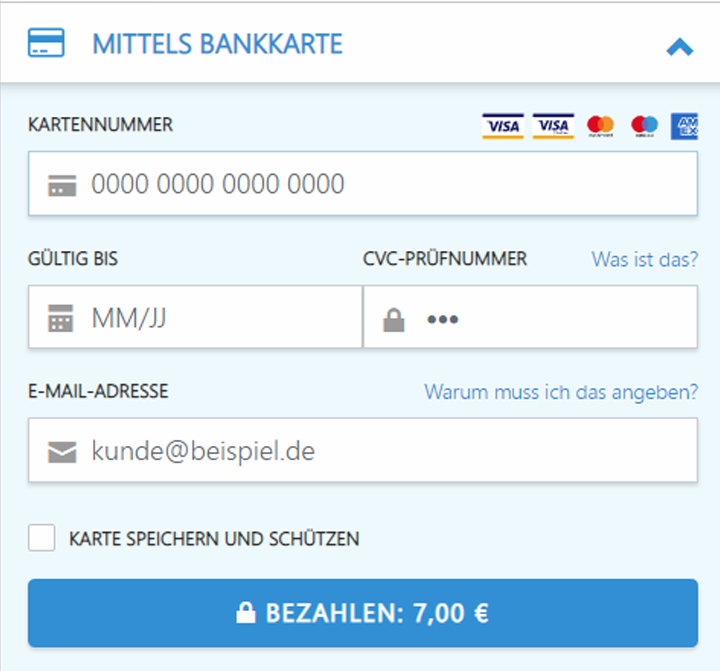Focus the kunde@beispiel.de e-mail placeholder
Screen dimensions: 720x671
(x=203, y=452)
